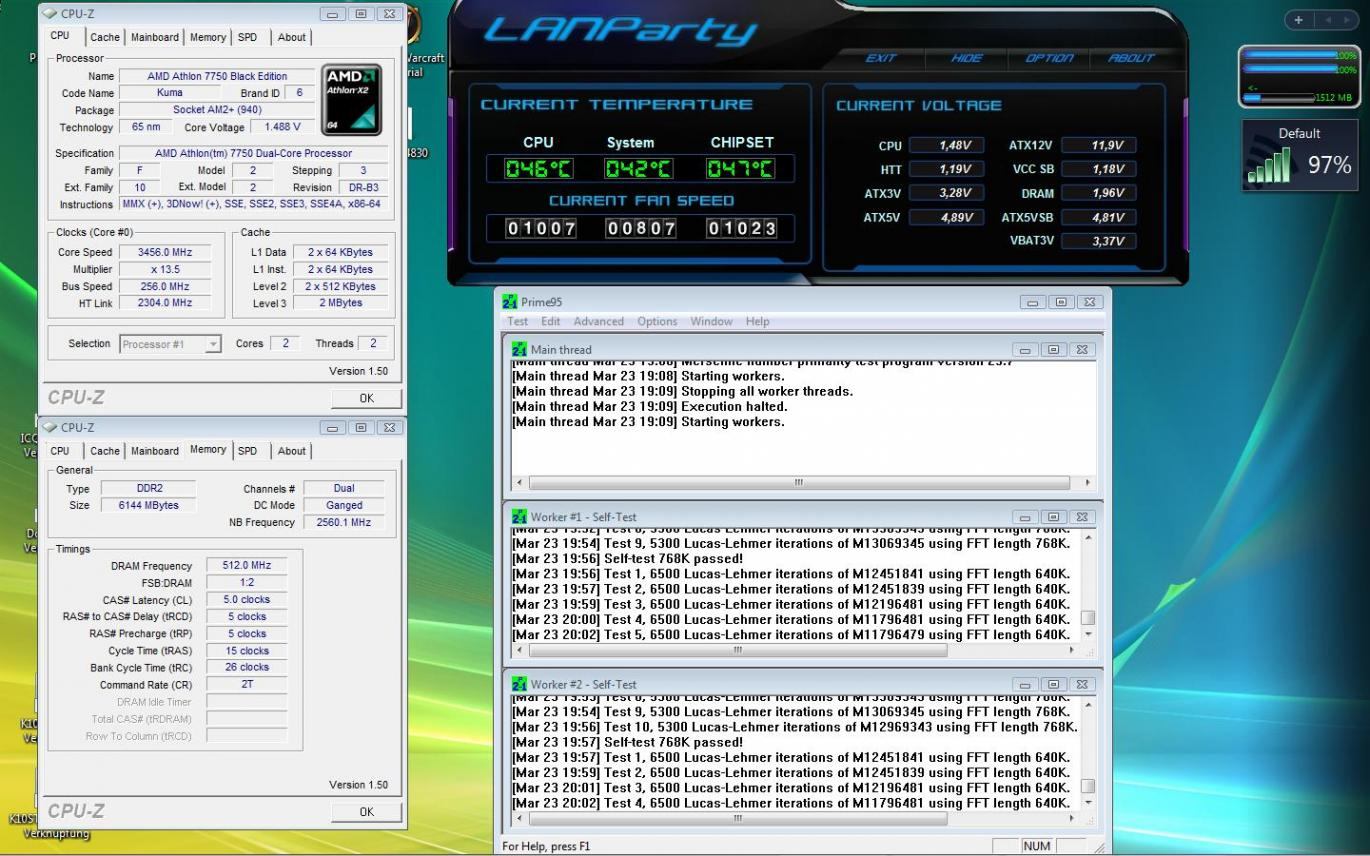The image size is (1370, 856).
Task: Switch to Mainboard tab in the CPU-Z processor window
Action: tap(155, 37)
